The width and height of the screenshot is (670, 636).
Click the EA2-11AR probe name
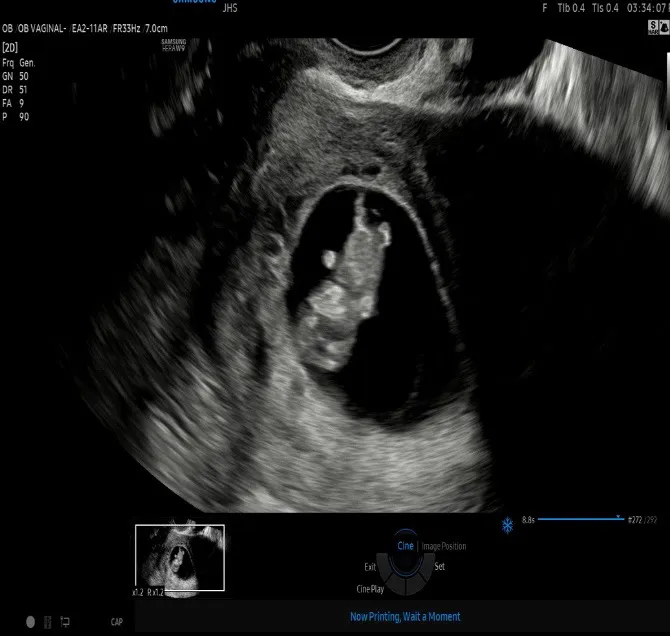[x=90, y=29]
